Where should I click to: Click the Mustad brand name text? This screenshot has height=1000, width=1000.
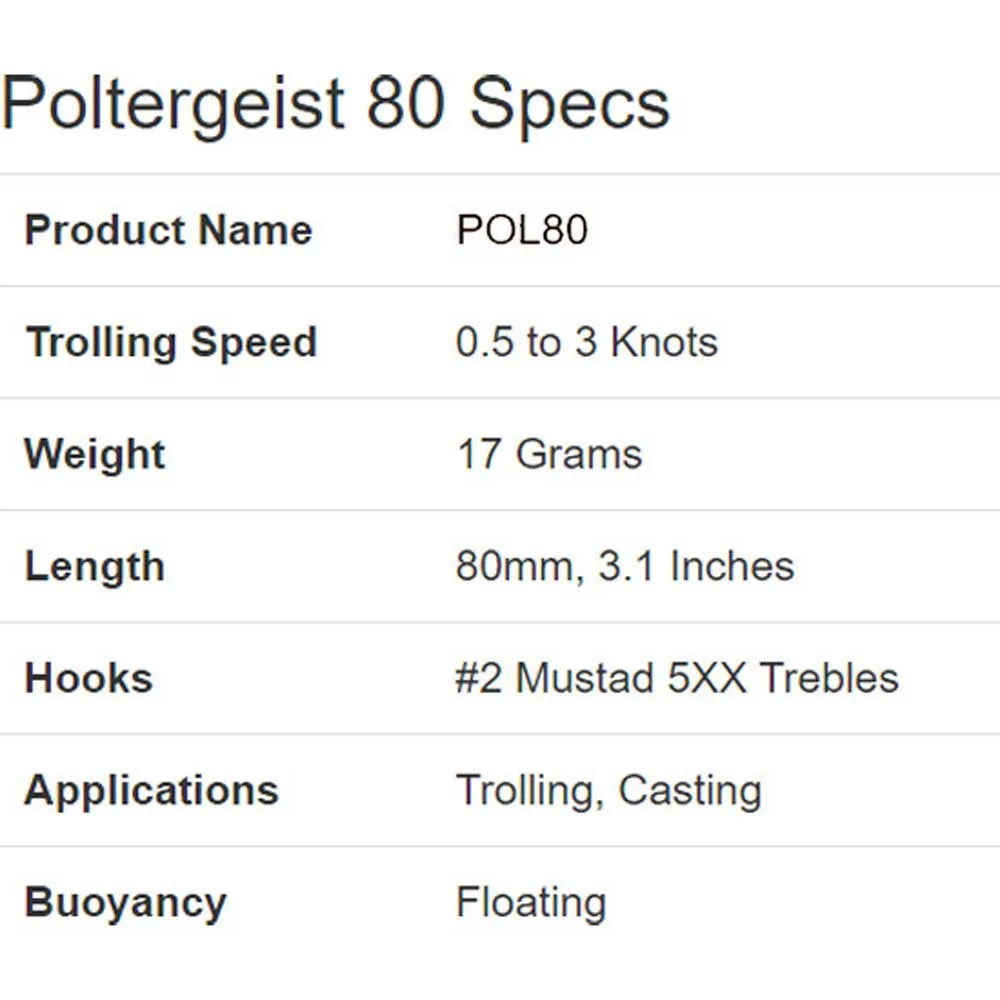click(x=585, y=678)
